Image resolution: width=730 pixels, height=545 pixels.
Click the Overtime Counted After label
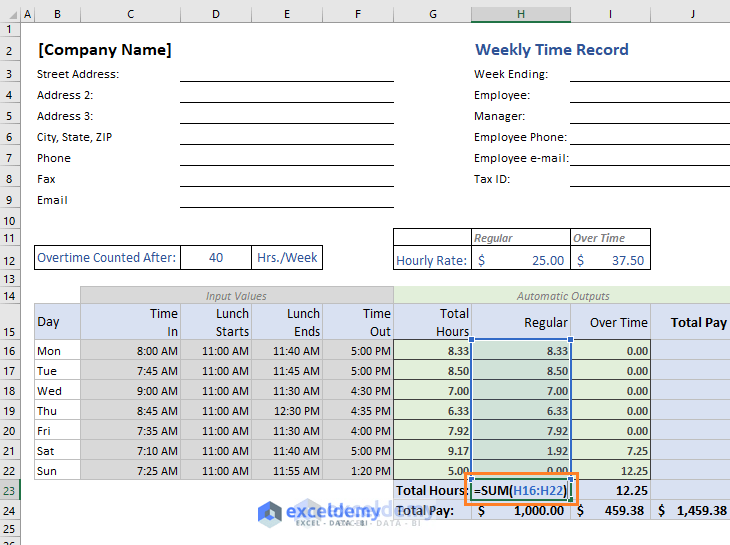pyautogui.click(x=107, y=257)
